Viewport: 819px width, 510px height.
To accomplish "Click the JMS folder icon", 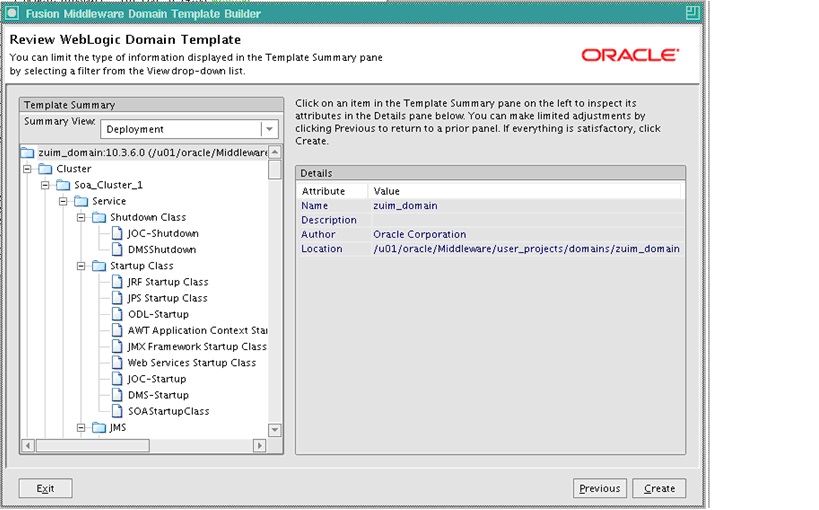I will [99, 427].
